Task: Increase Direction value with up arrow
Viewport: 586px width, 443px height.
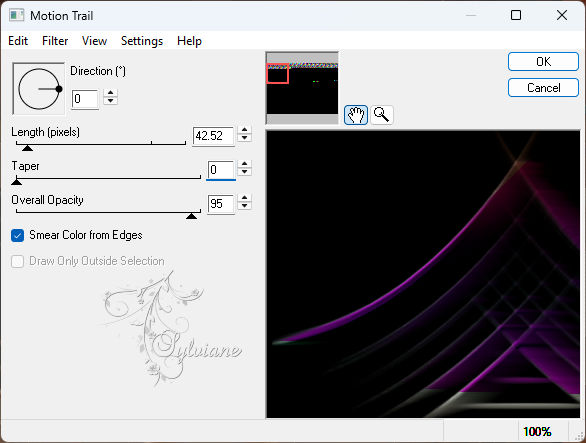Action: (110, 93)
